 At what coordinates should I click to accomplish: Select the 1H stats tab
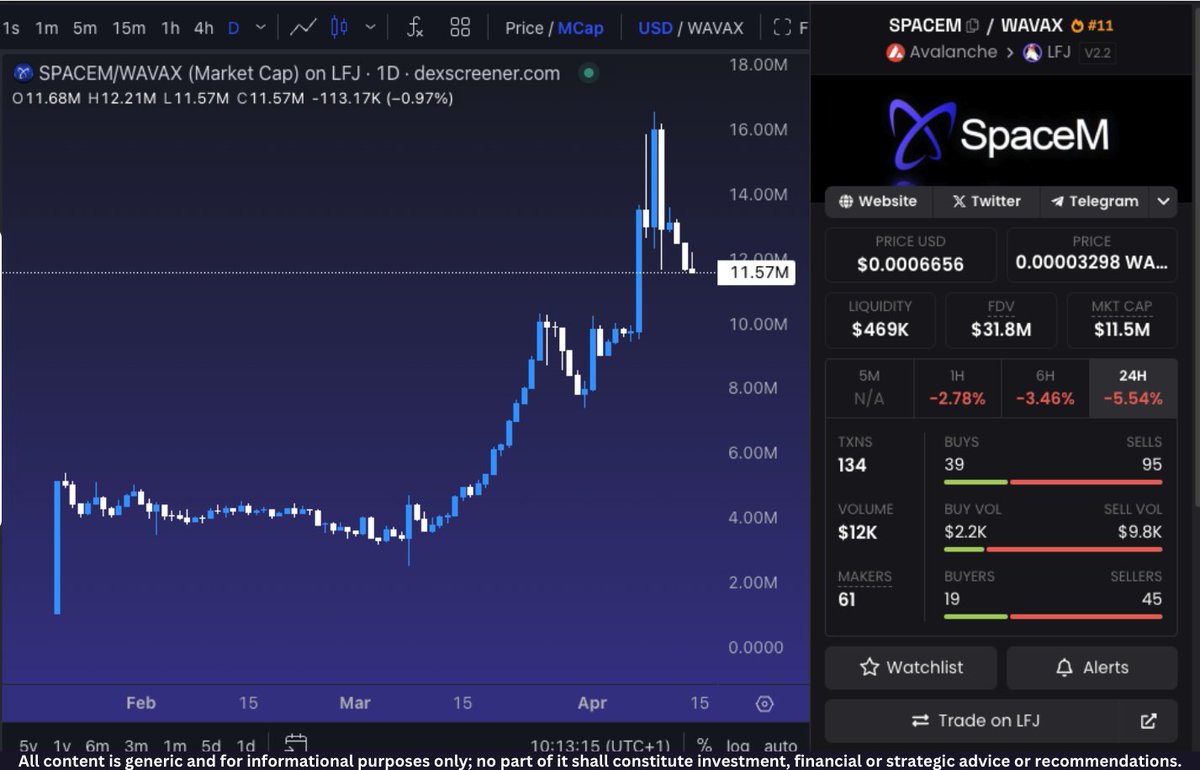957,388
